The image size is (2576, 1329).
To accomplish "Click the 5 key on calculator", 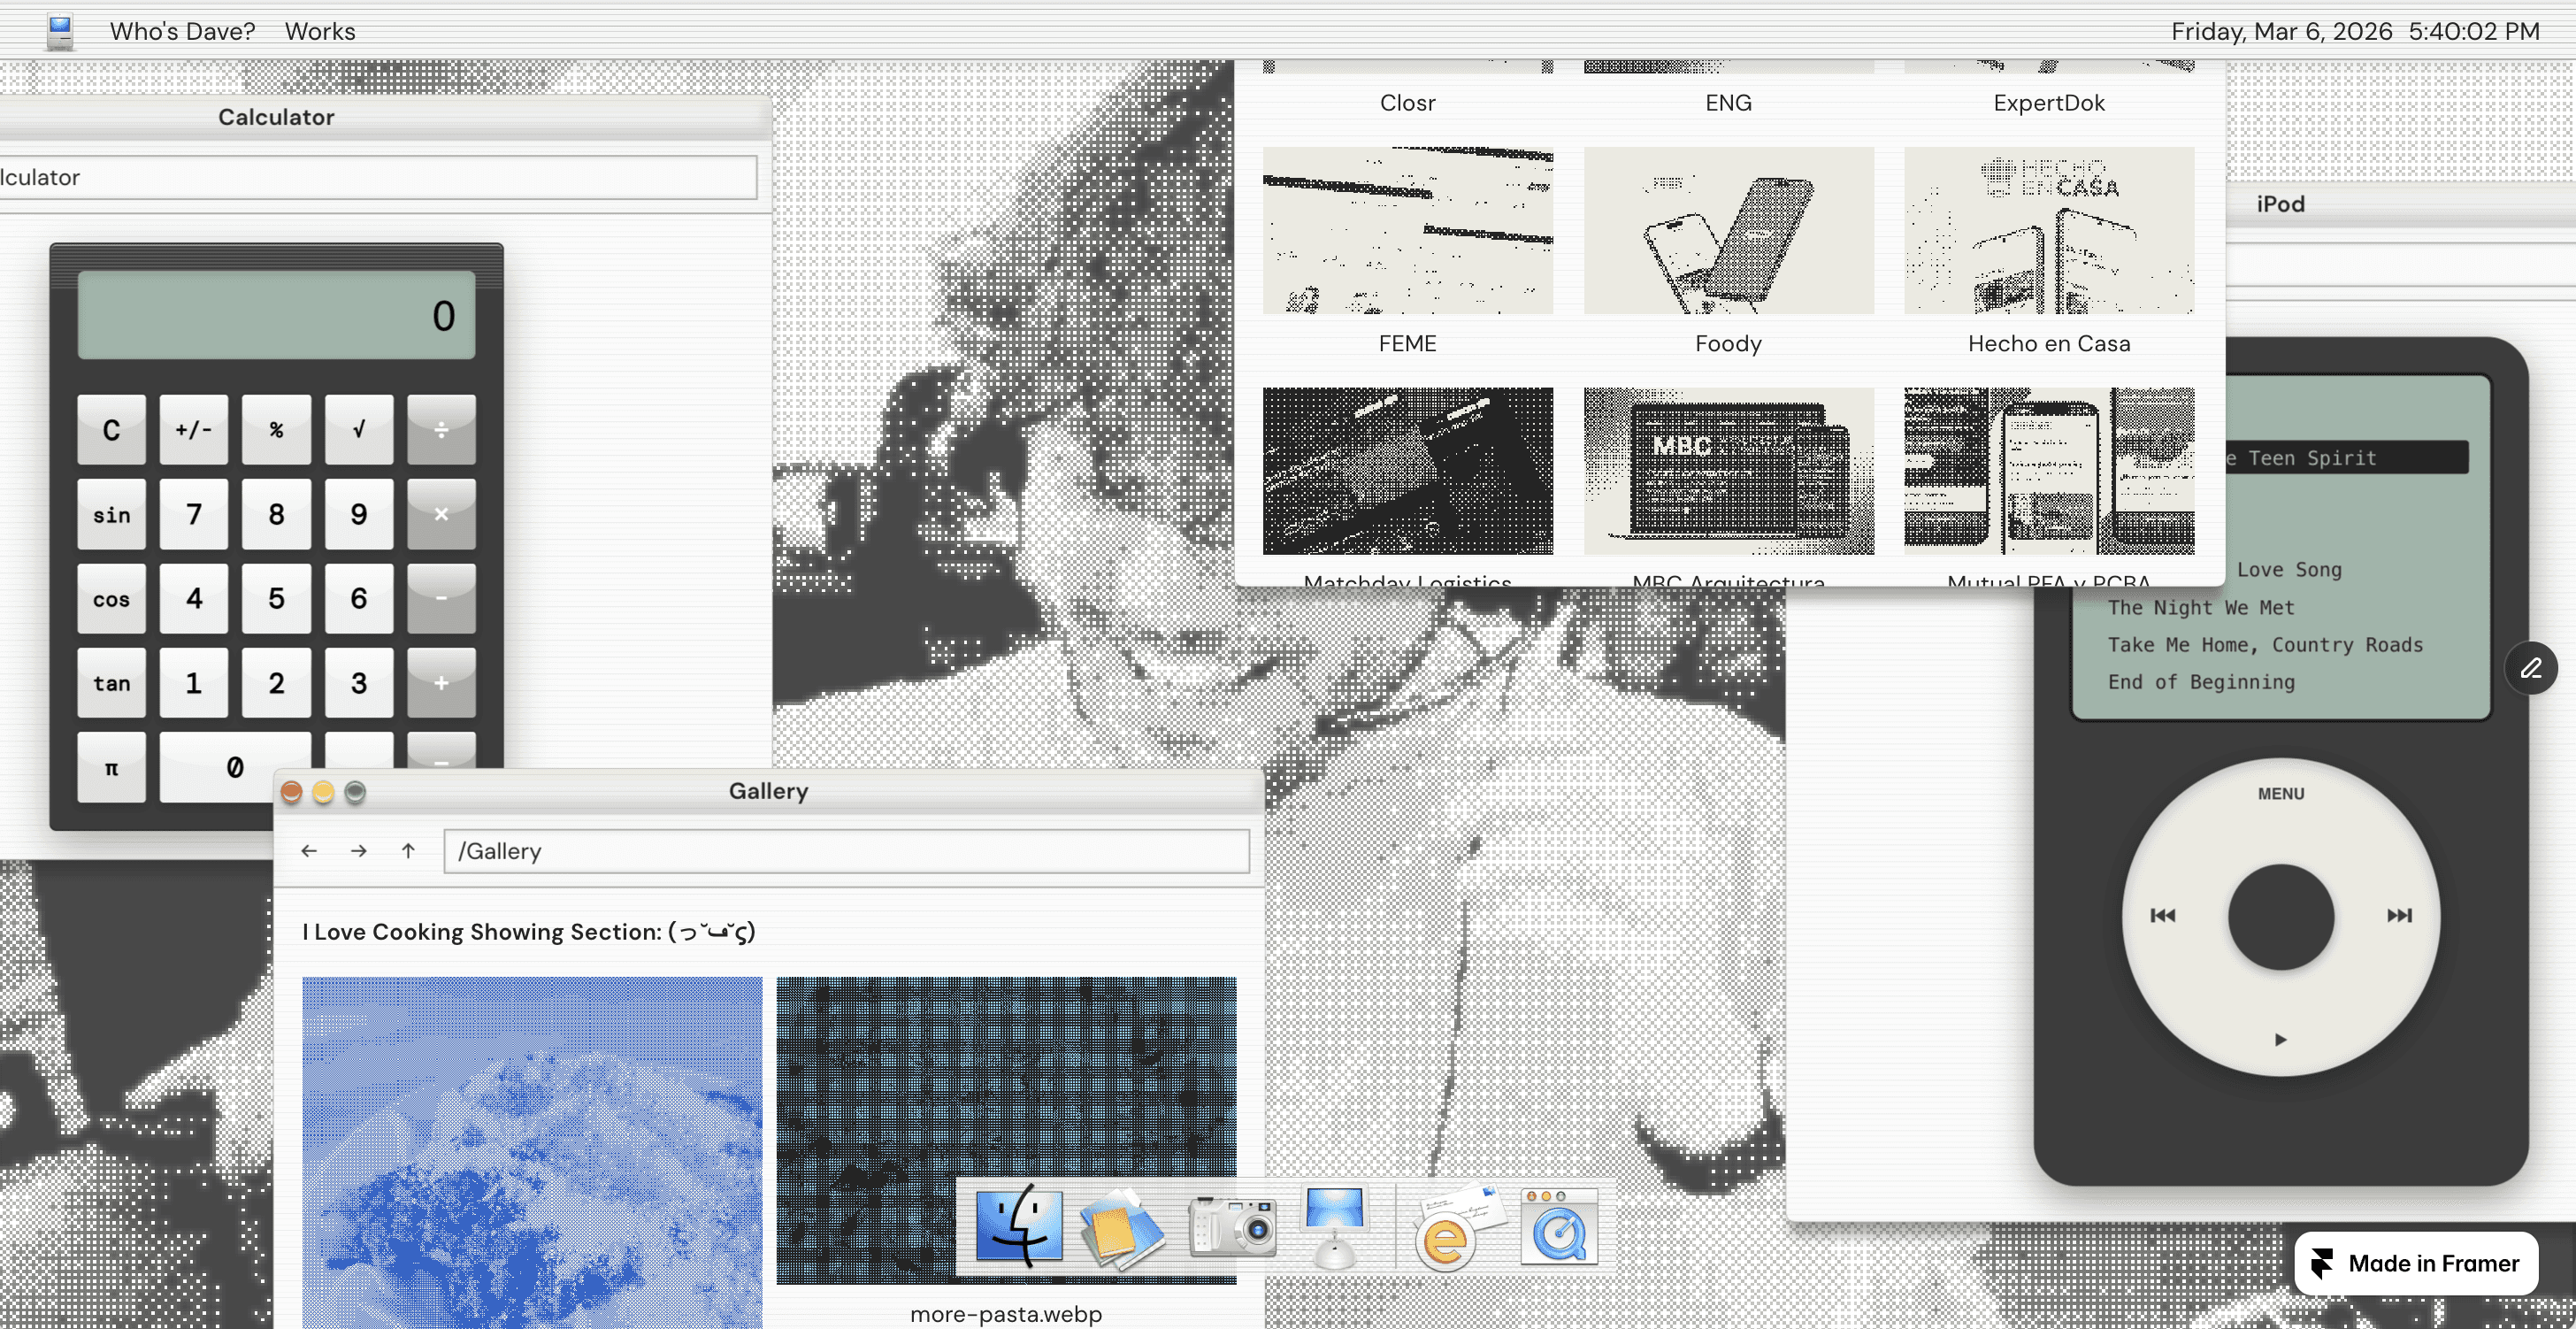I will [276, 598].
